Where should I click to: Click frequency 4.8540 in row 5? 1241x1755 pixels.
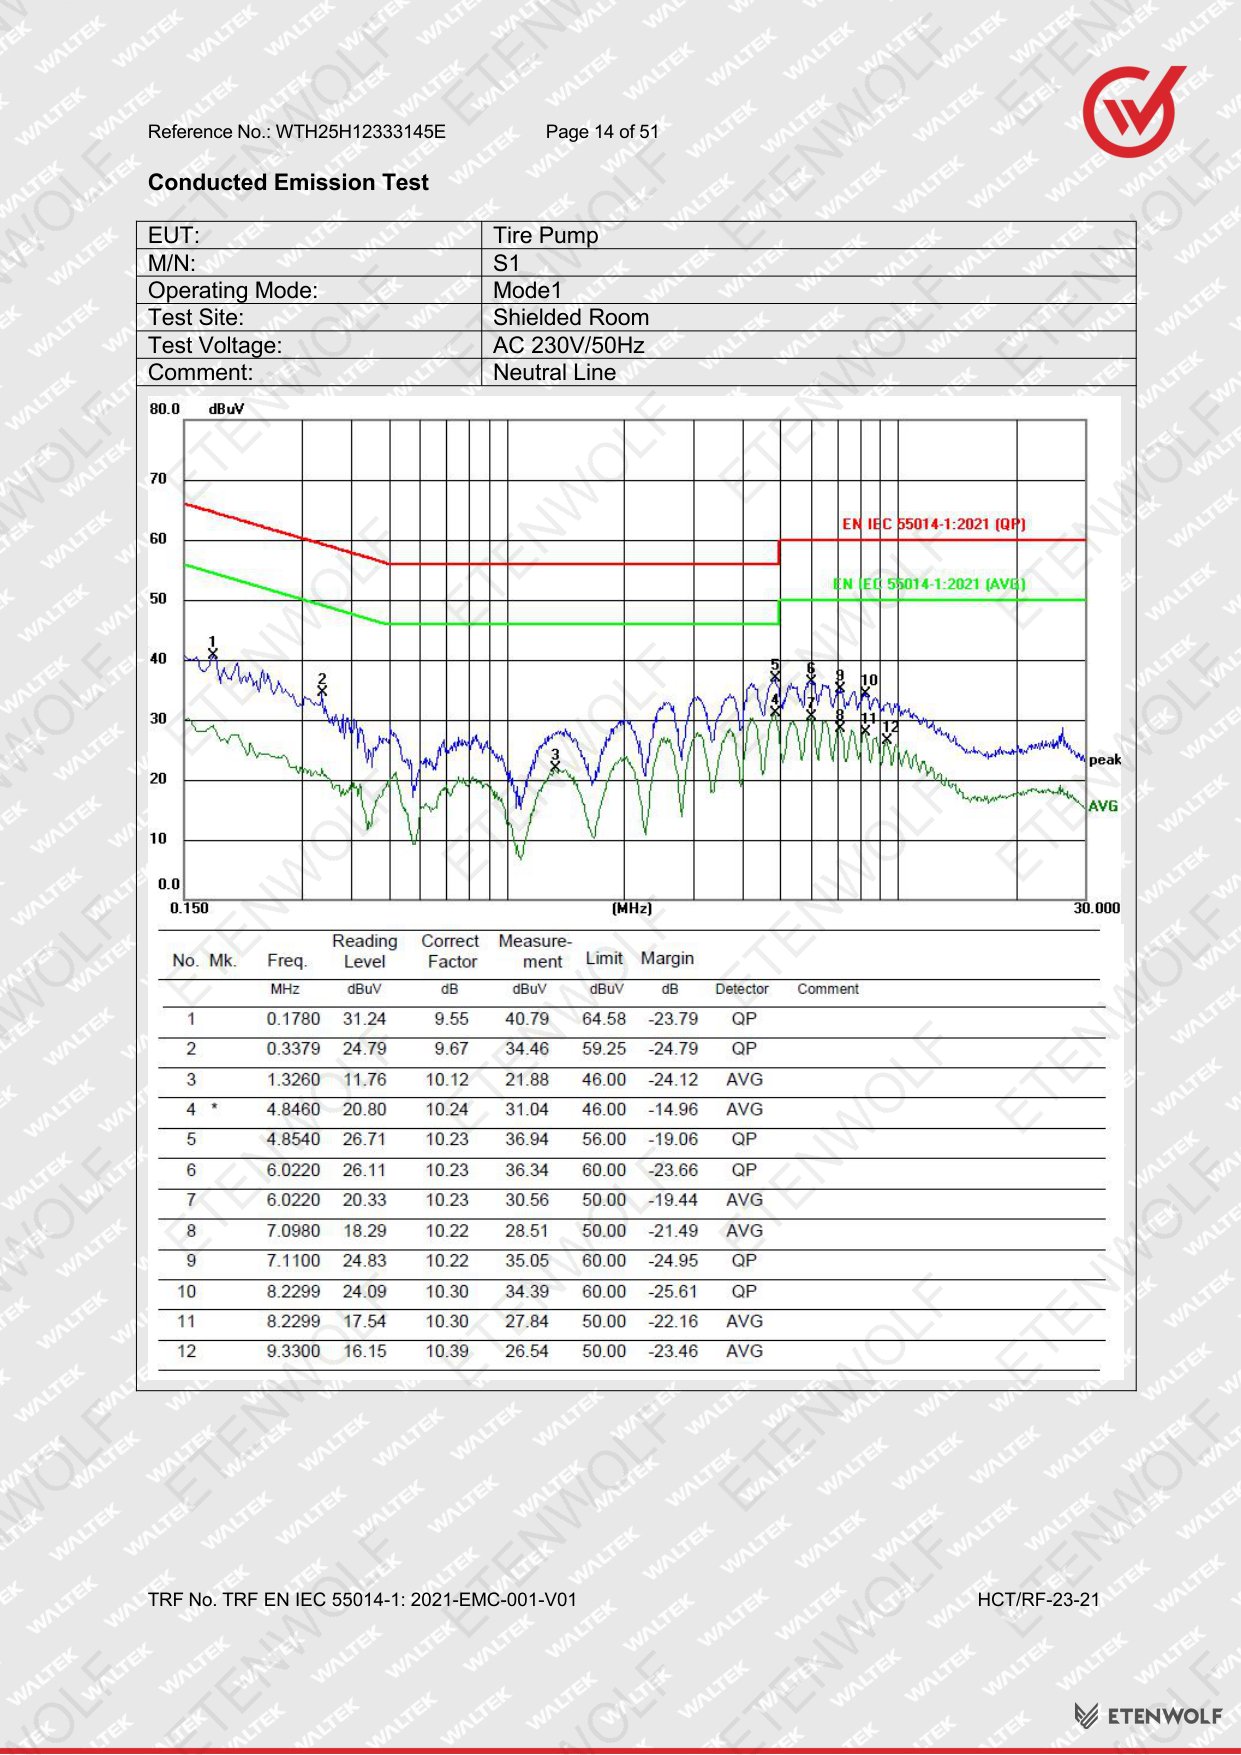pyautogui.click(x=293, y=1140)
